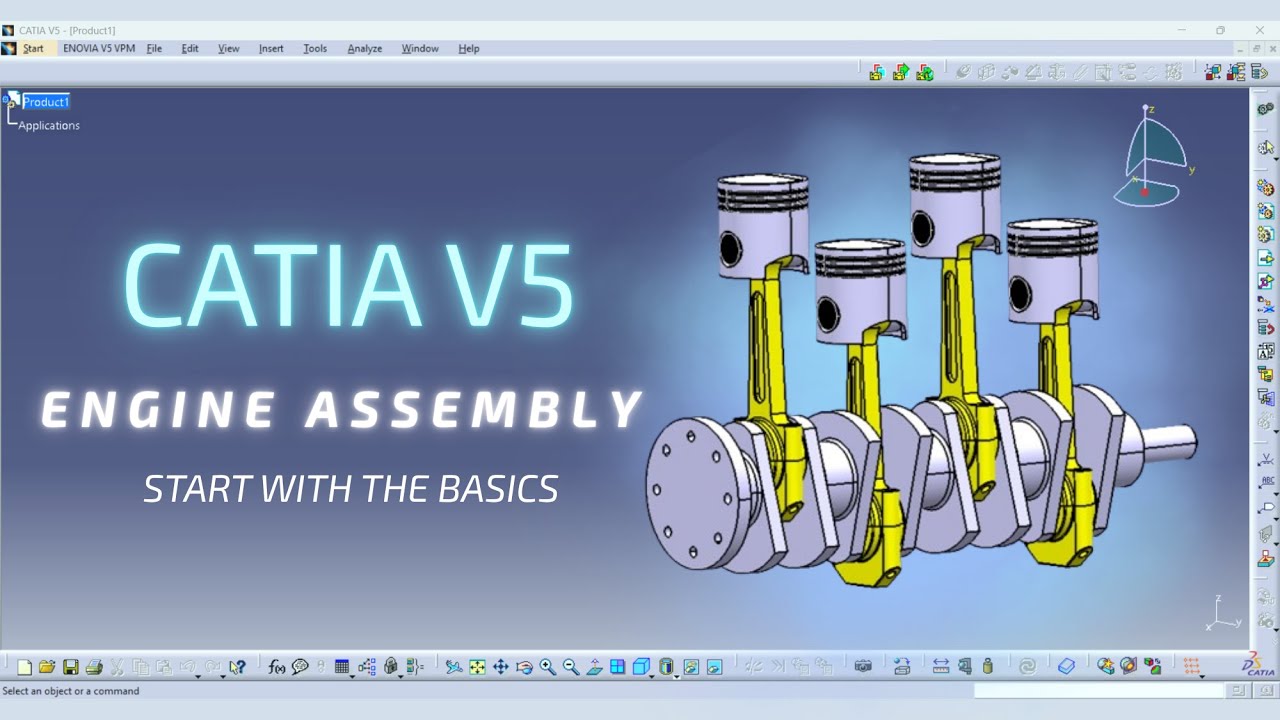Screen dimensions: 1280x720
Task: Click the Fly mode airplane icon
Action: coord(454,667)
